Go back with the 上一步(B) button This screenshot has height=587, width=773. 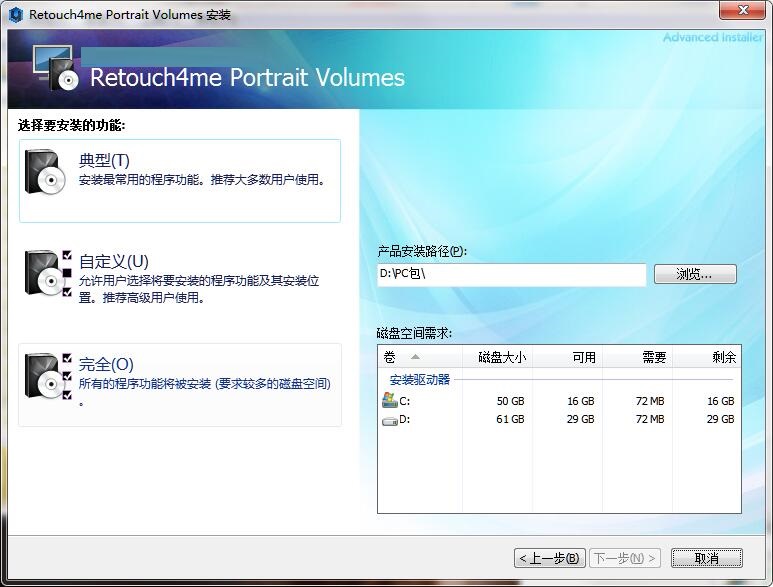click(550, 558)
